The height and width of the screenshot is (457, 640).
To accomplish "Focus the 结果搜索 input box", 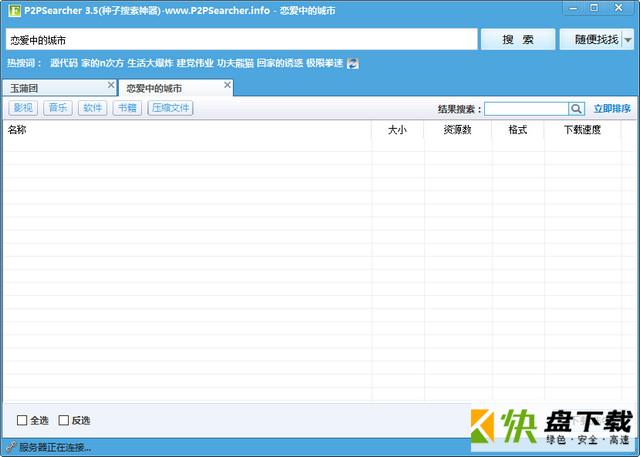I will [x=527, y=109].
